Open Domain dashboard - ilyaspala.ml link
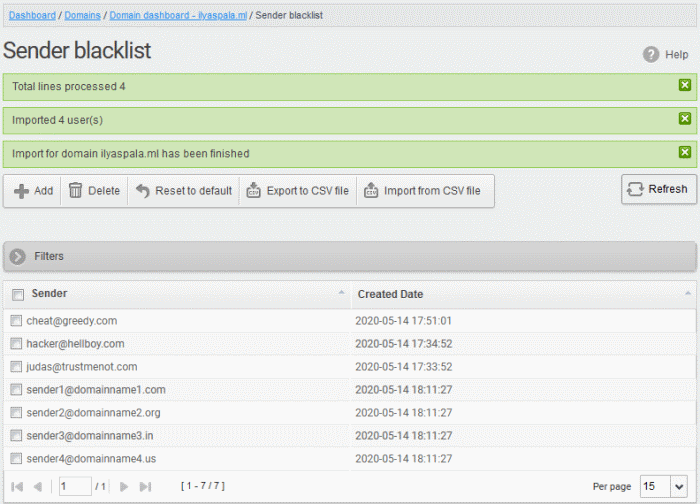This screenshot has width=700, height=504. pos(178,15)
